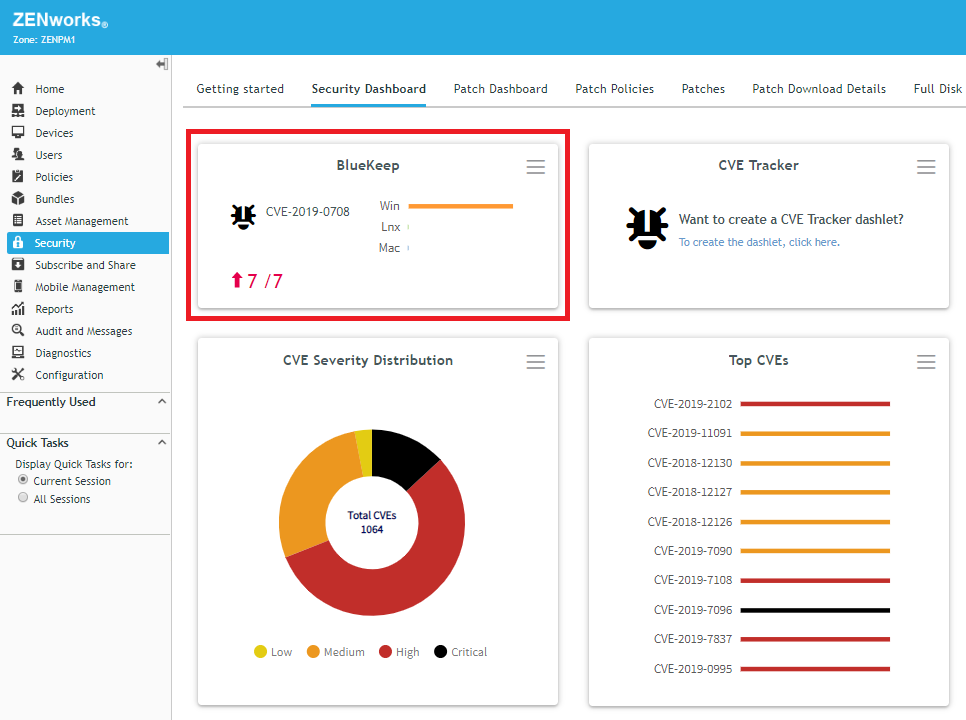Click the CVE-2019-0708 label

(307, 212)
